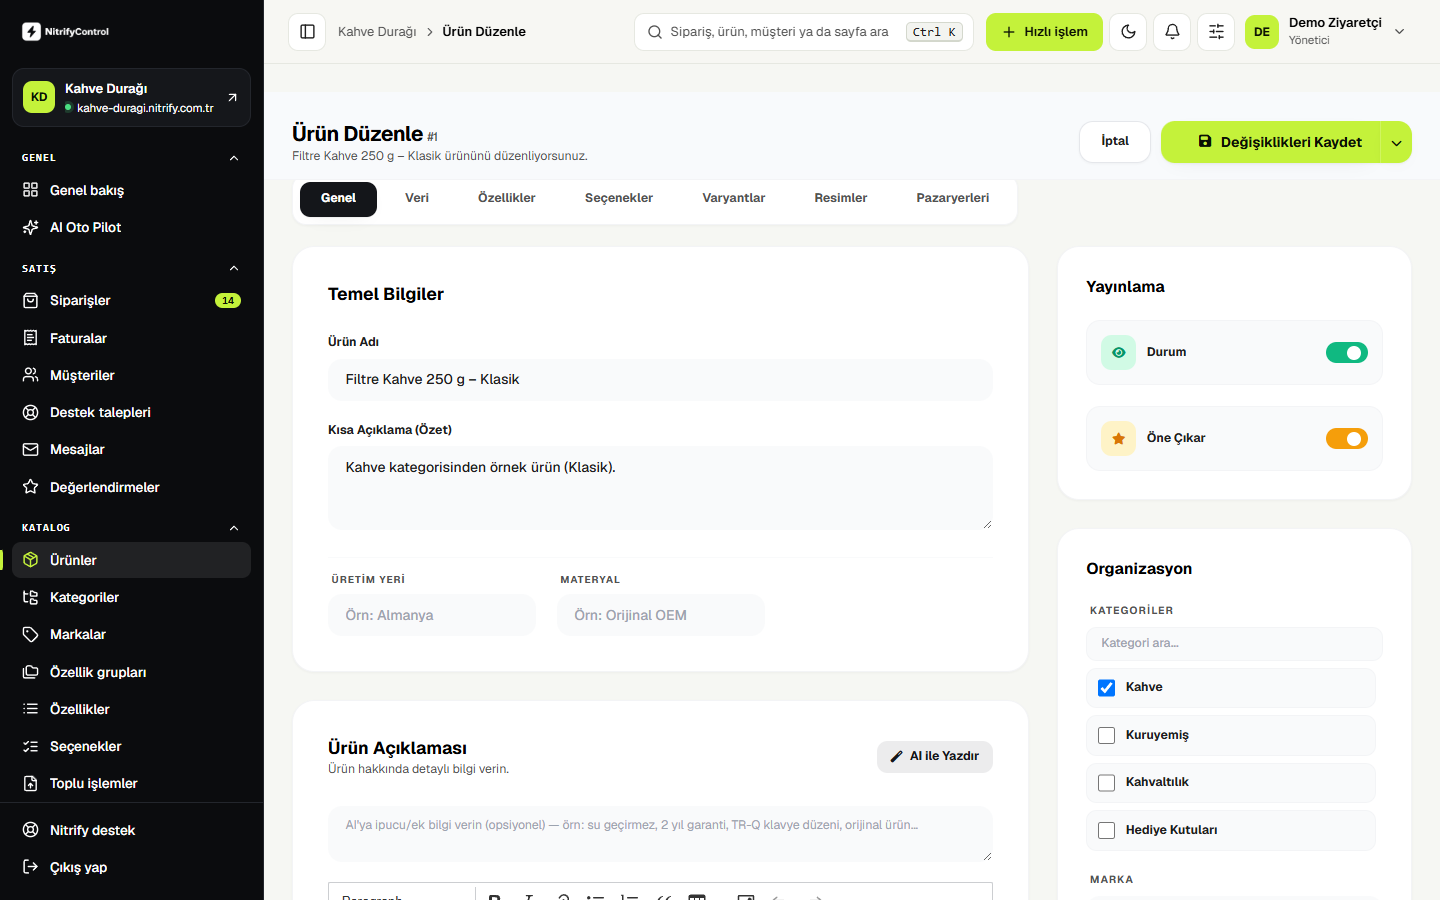Click the Destek talepleri lifebuoy icon
Screen dimensions: 1440x900
coord(31,412)
